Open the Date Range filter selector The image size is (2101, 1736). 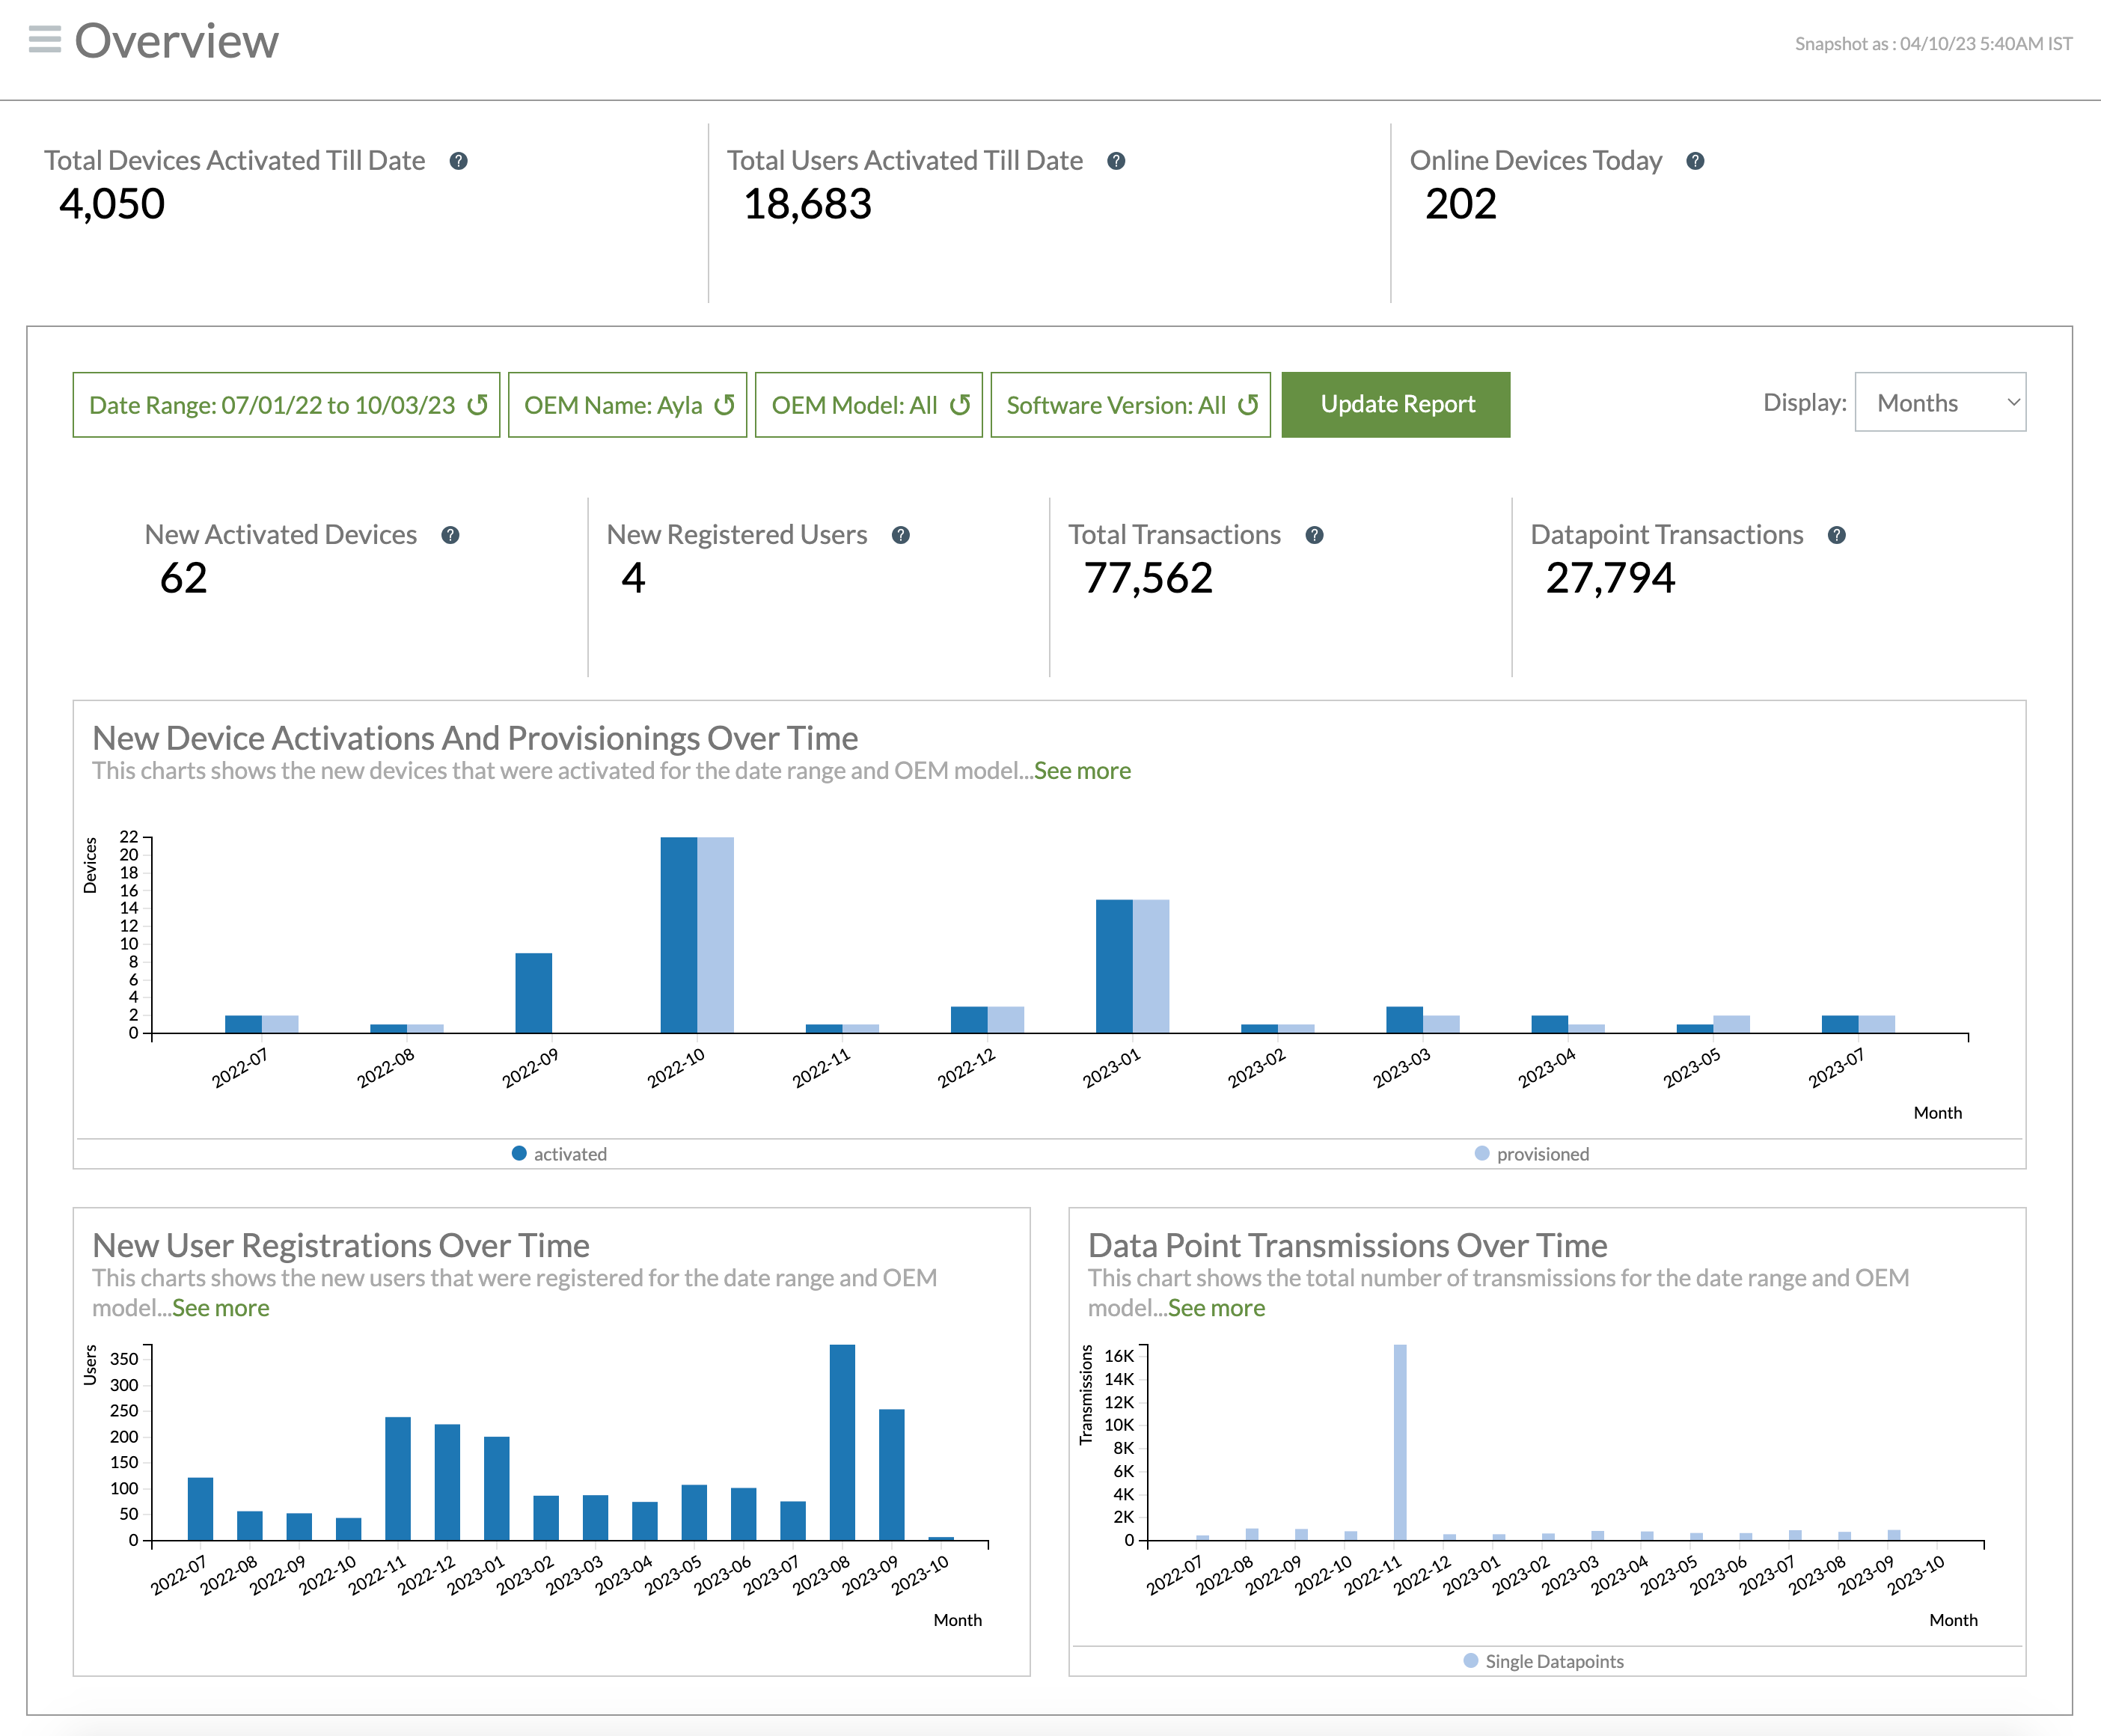click(271, 405)
